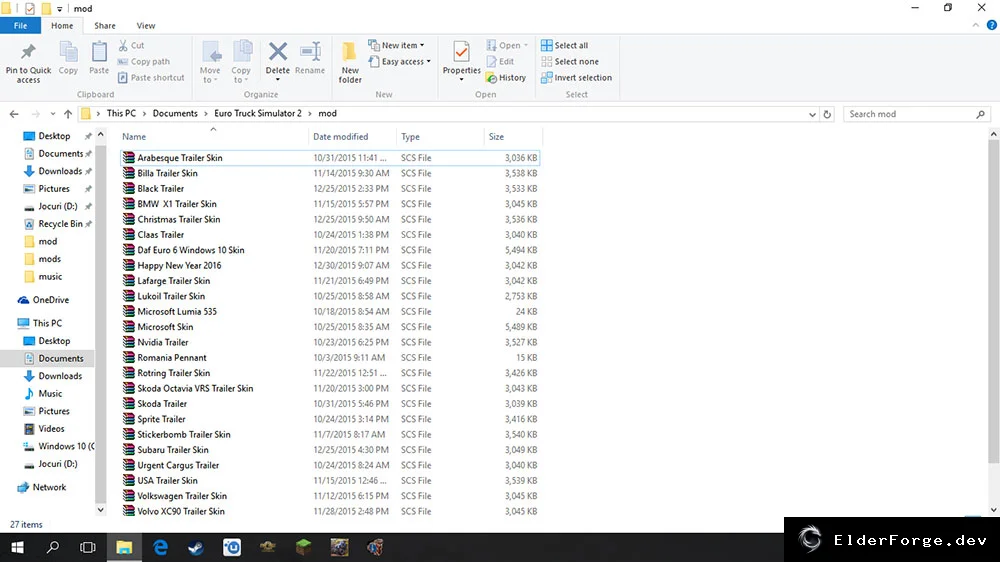Select the 'Daf Euro 6 Windows 10 Skin' file
Viewport: 1000px width, 562px height.
pyautogui.click(x=330, y=250)
